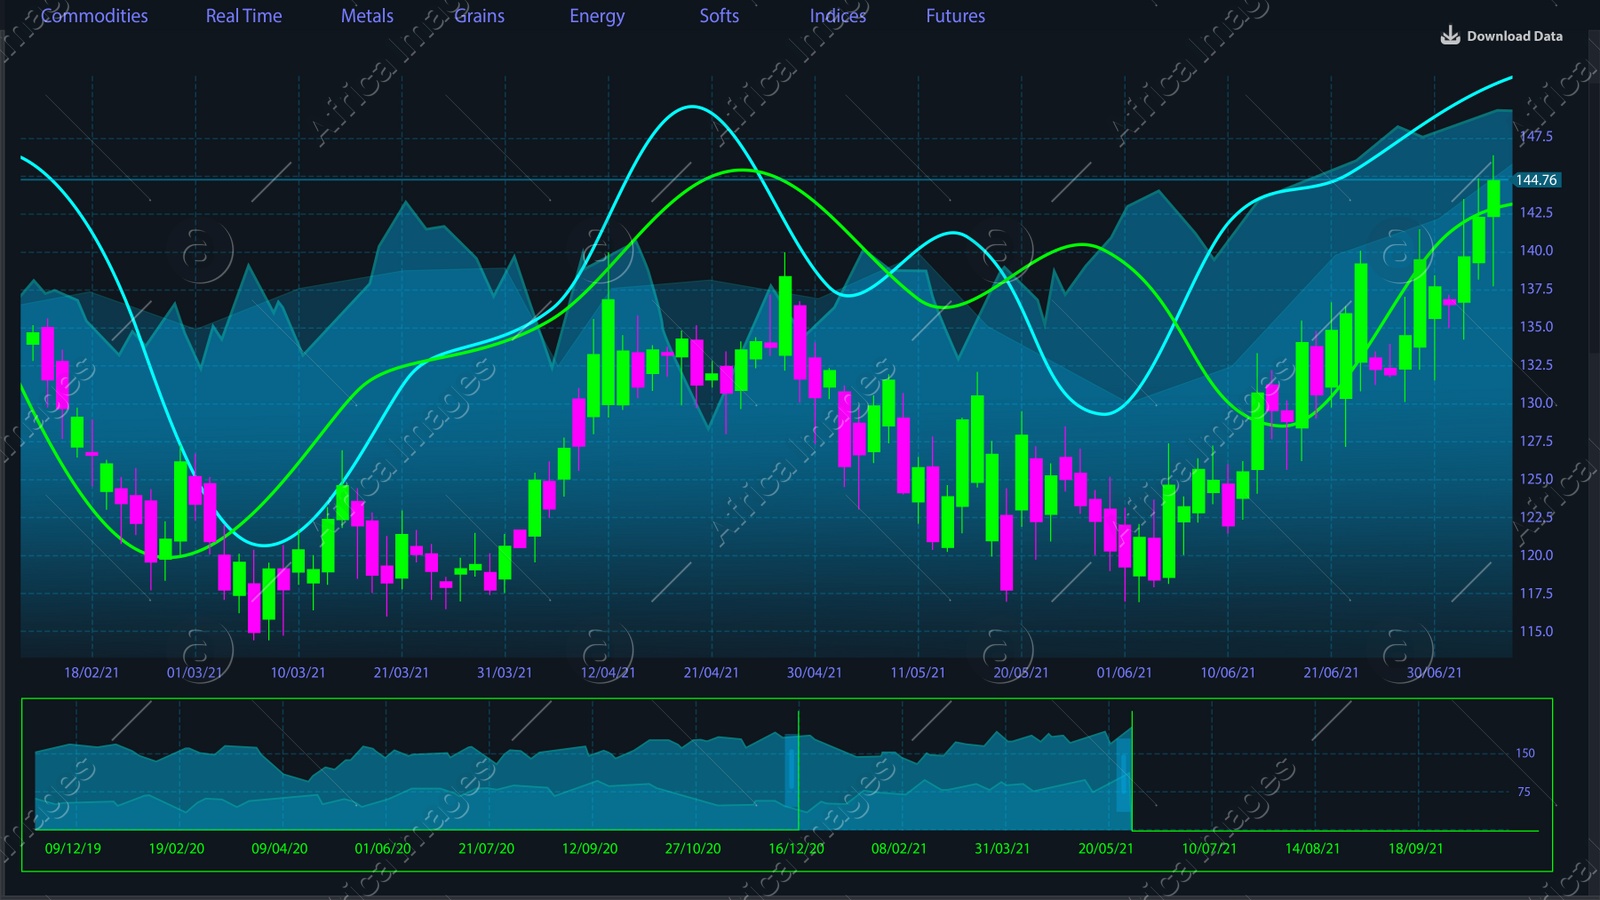Viewport: 1600px width, 900px height.
Task: Click the 12/04/21 date label
Action: [x=608, y=672]
